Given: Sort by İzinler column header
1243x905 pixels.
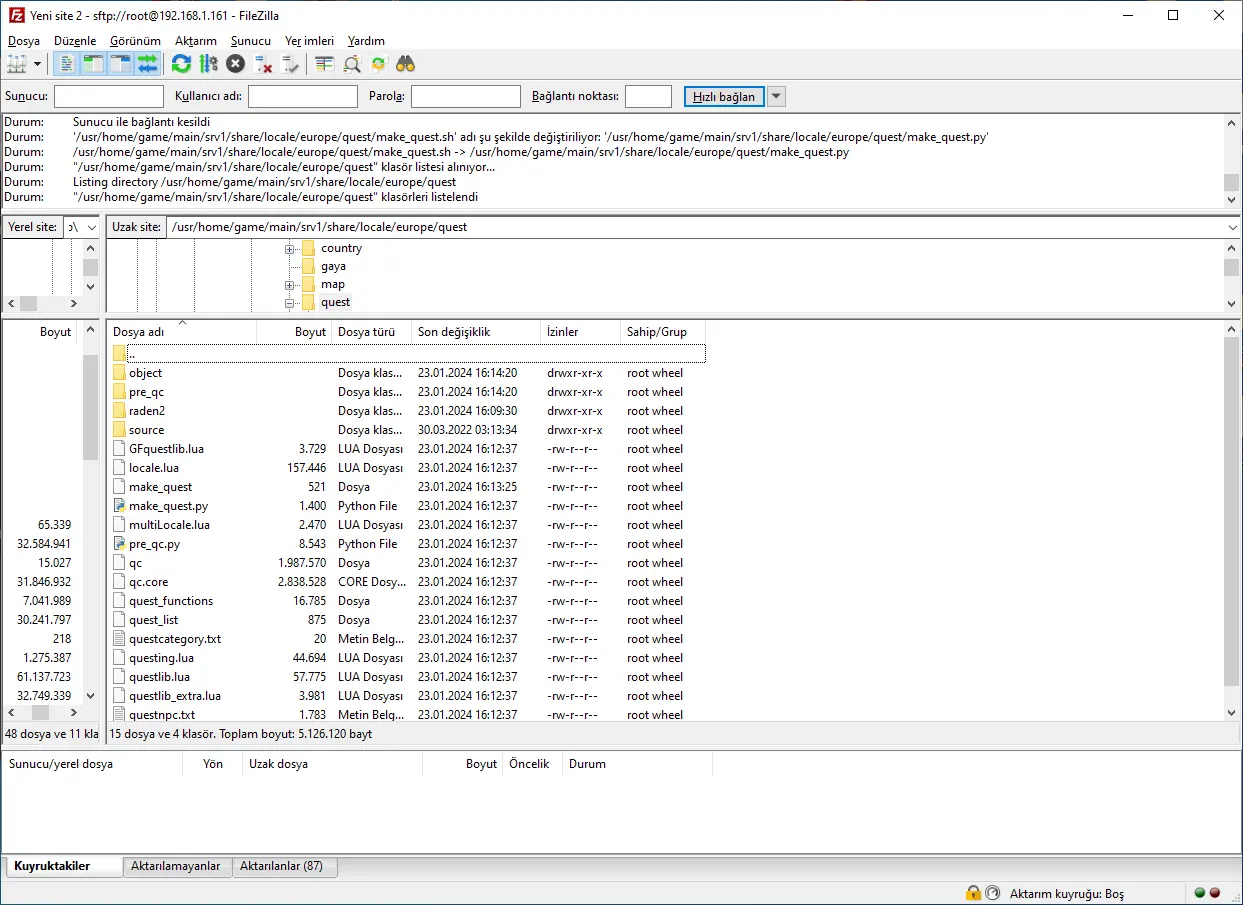Looking at the screenshot, I should pos(580,331).
